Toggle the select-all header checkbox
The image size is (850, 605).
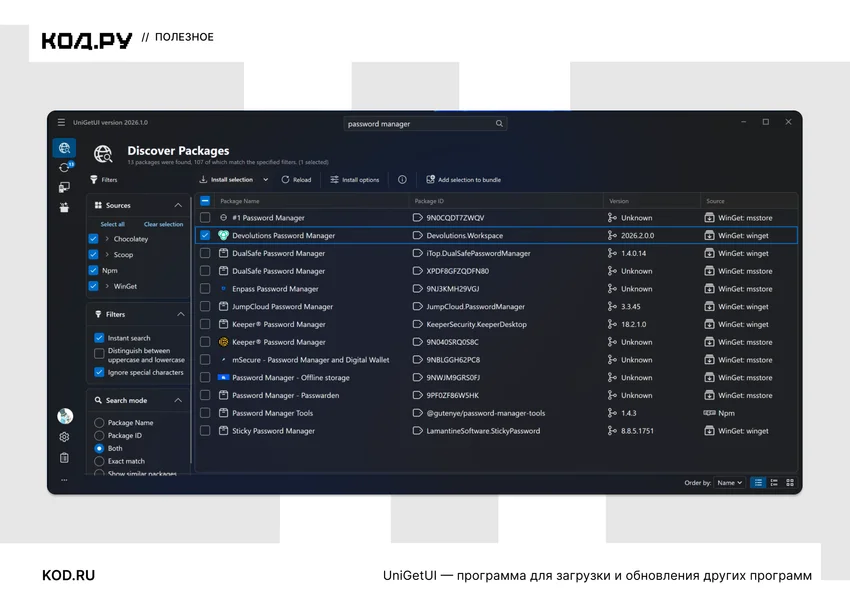click(205, 201)
